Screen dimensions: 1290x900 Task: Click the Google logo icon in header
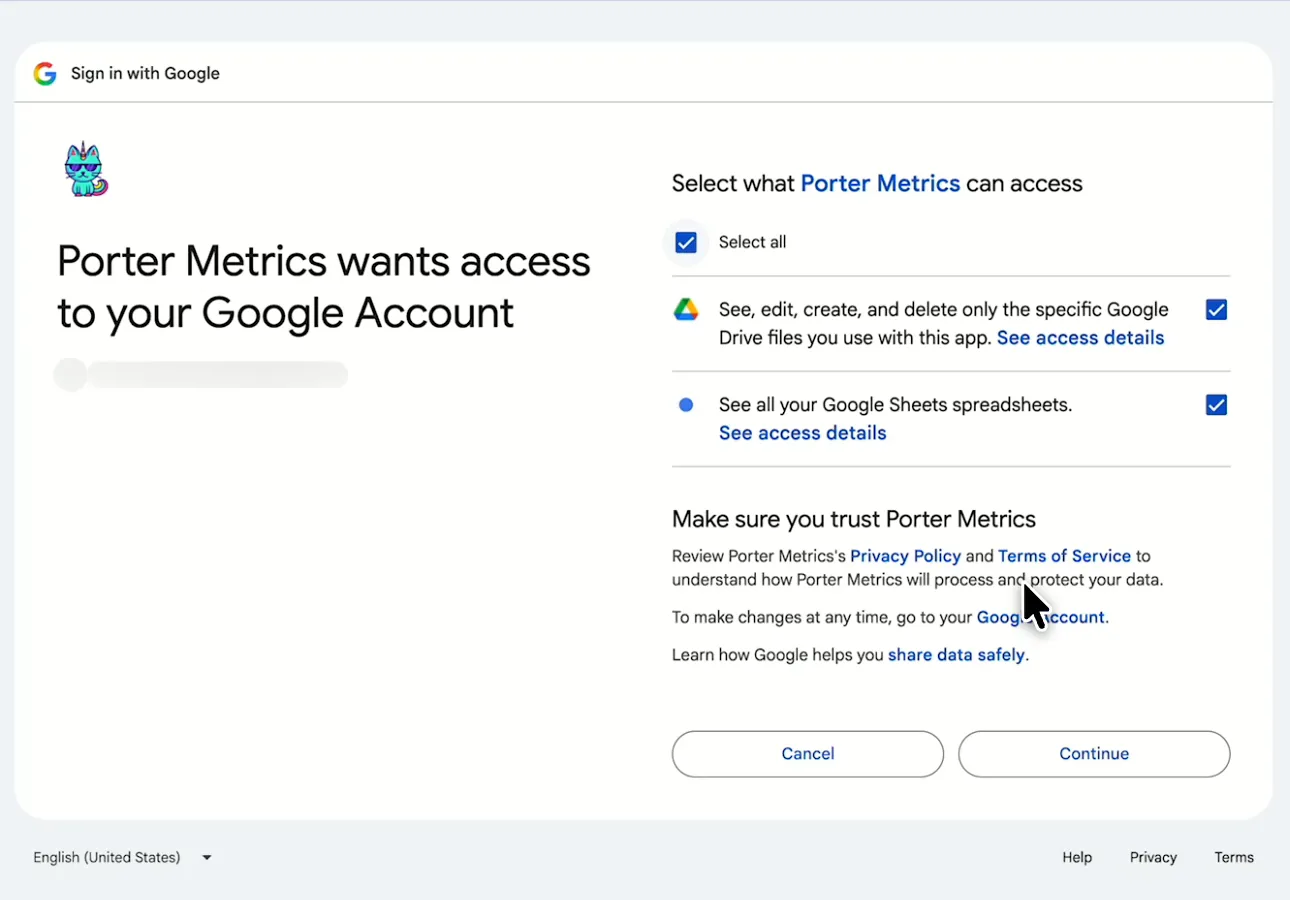point(45,74)
